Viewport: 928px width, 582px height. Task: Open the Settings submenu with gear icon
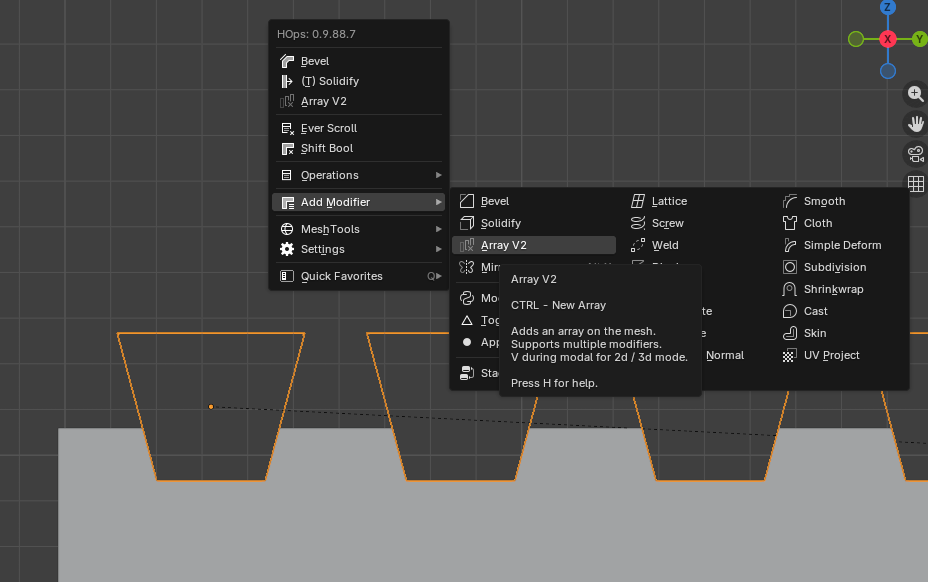358,249
